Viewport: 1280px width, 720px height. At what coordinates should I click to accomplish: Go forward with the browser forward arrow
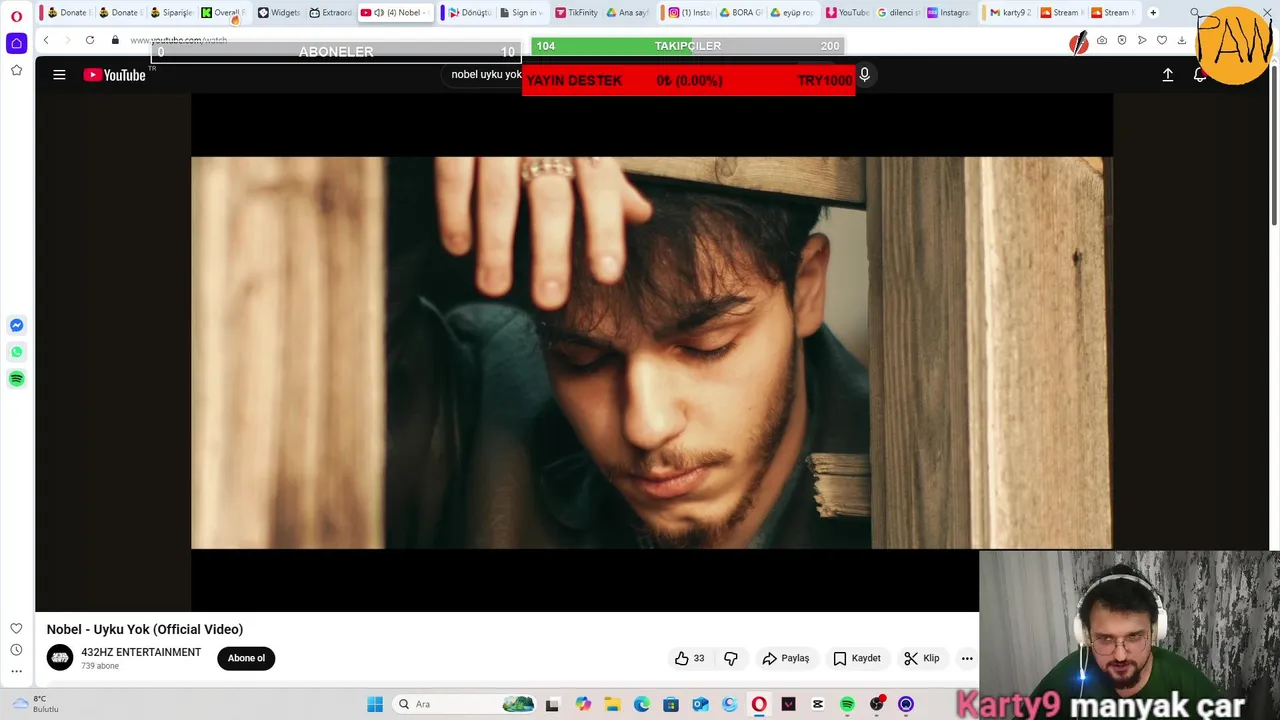[x=67, y=40]
